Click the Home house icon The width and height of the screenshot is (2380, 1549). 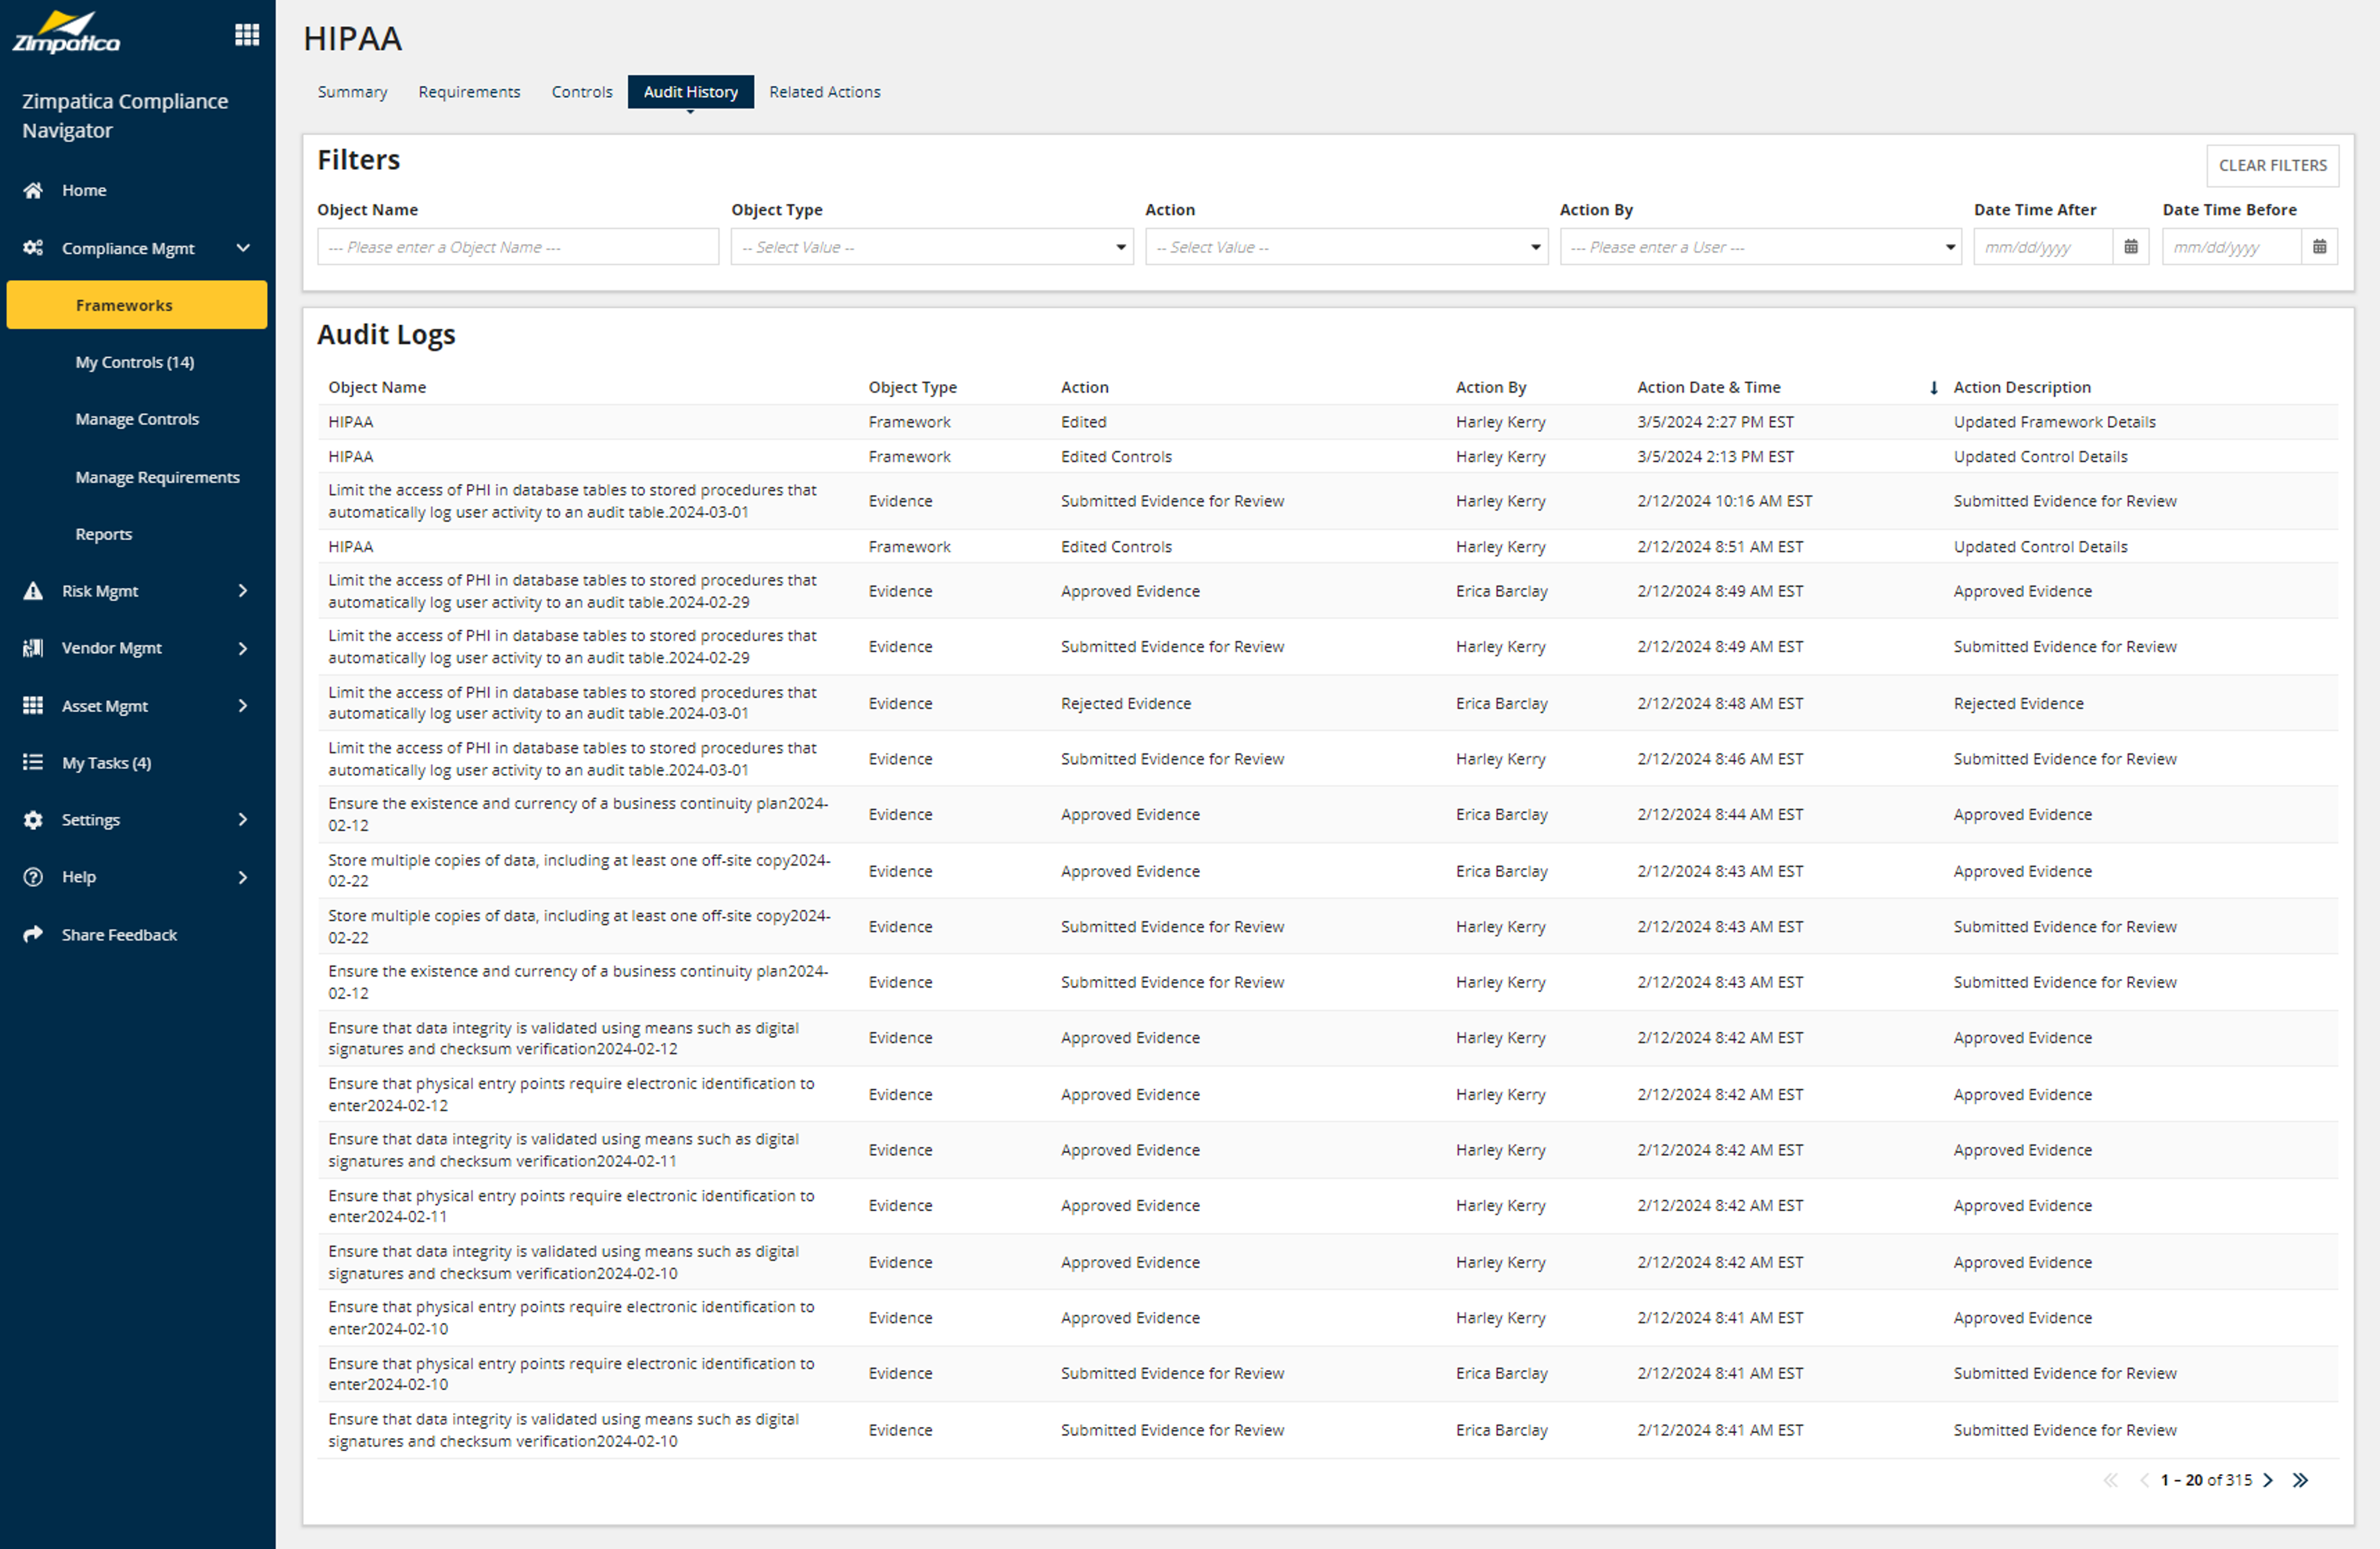(33, 190)
